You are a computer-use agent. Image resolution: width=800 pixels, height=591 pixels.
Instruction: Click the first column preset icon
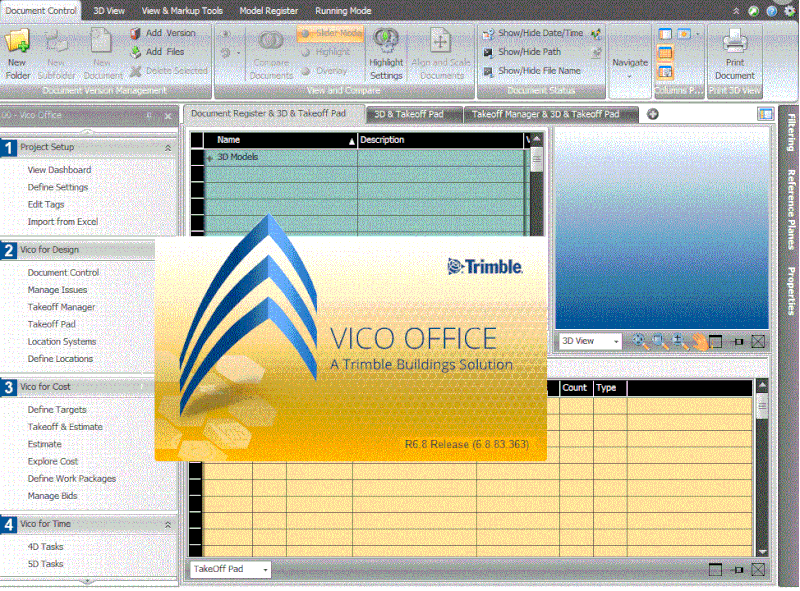tap(665, 34)
